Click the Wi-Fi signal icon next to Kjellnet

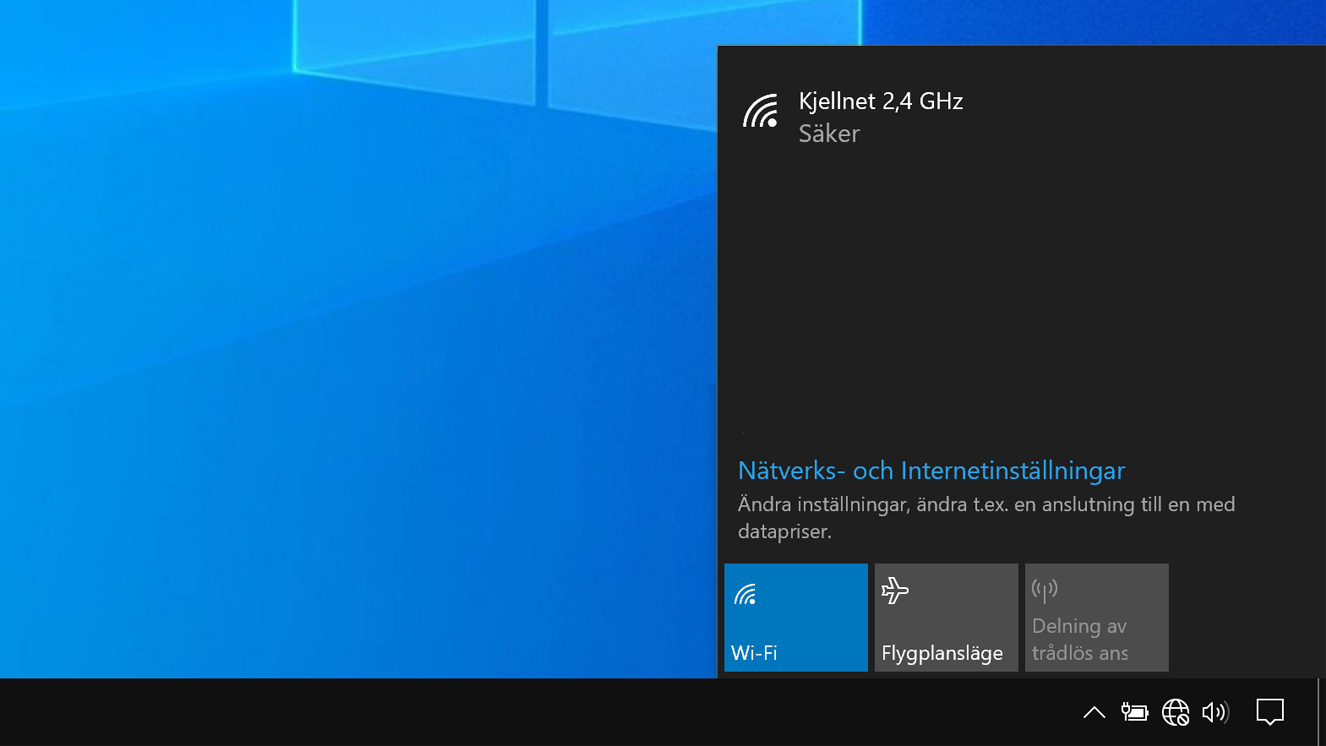pos(762,112)
